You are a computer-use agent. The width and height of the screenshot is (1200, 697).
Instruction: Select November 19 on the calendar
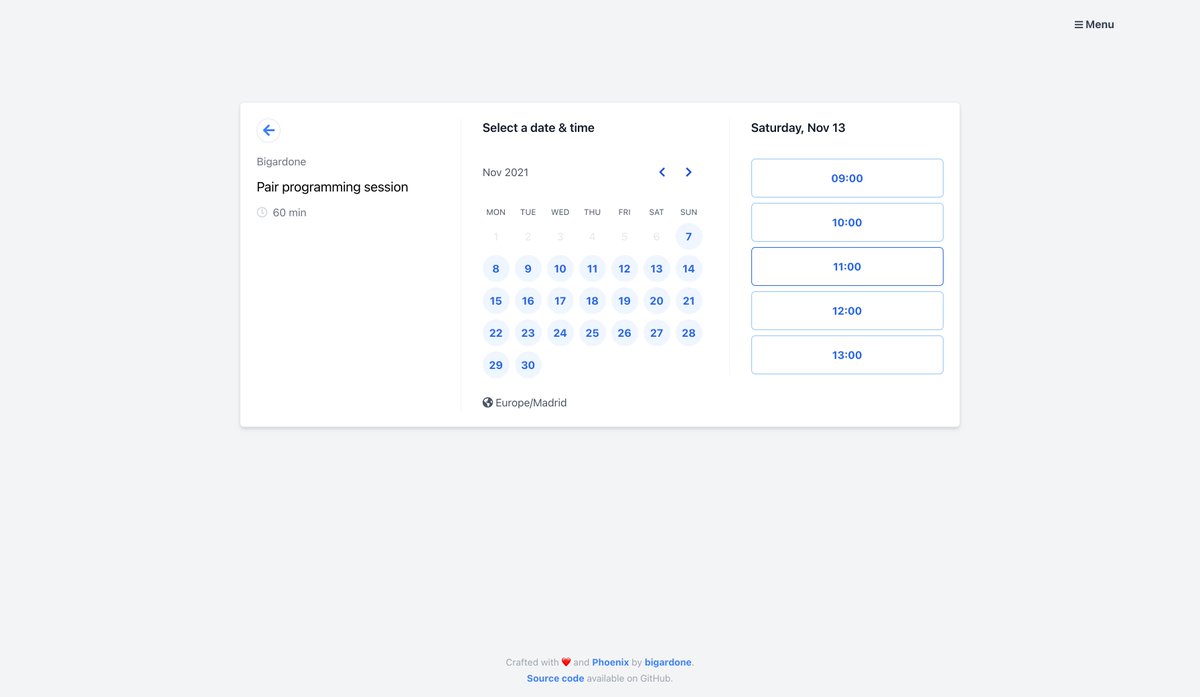pos(624,301)
